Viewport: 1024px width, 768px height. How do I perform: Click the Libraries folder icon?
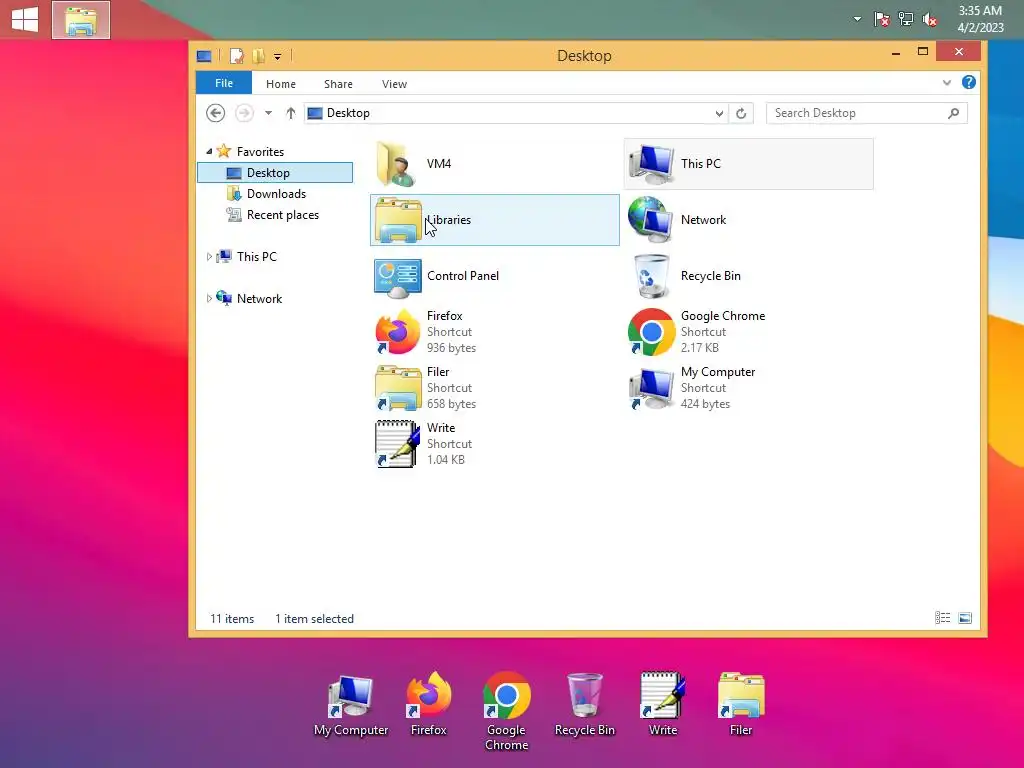point(398,220)
